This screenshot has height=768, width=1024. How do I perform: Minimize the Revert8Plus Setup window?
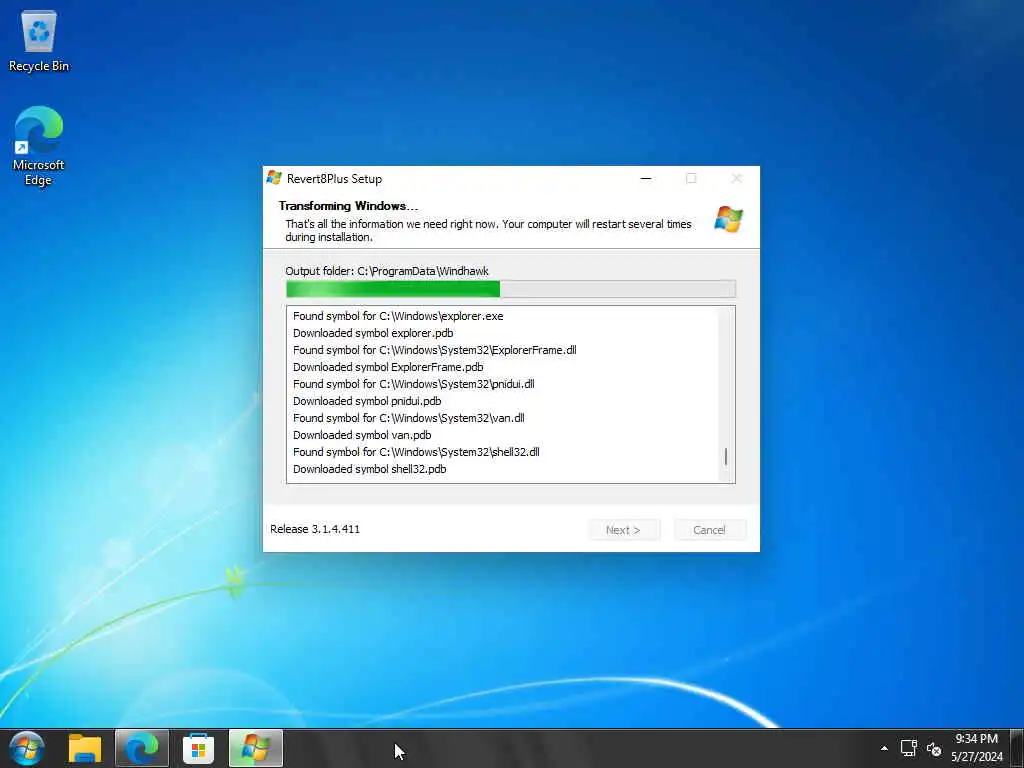tap(646, 178)
